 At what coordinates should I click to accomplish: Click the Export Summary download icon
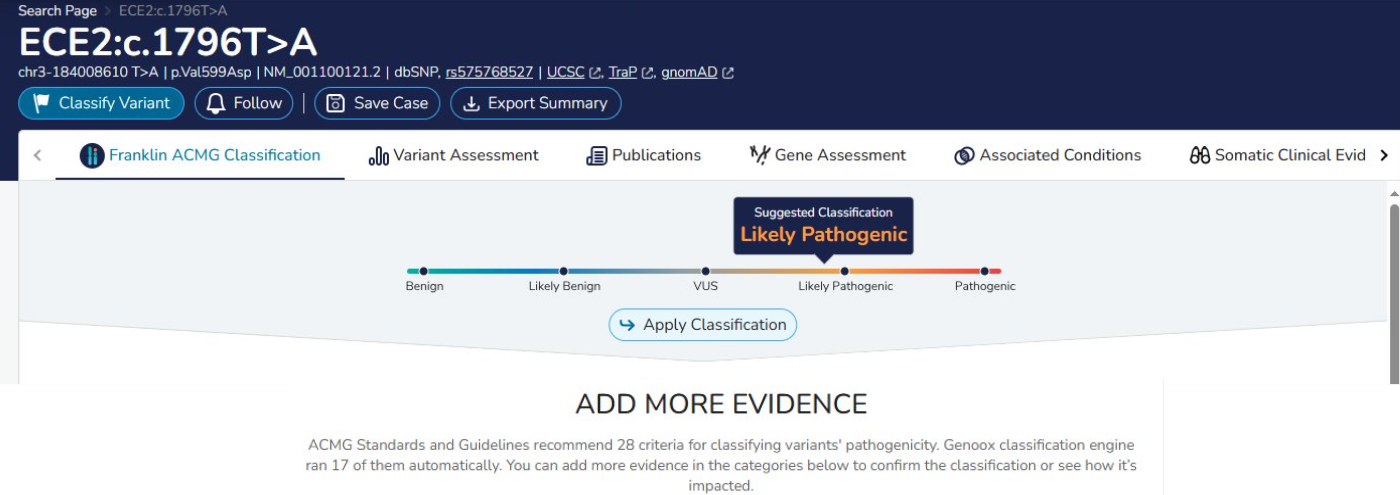click(x=472, y=103)
